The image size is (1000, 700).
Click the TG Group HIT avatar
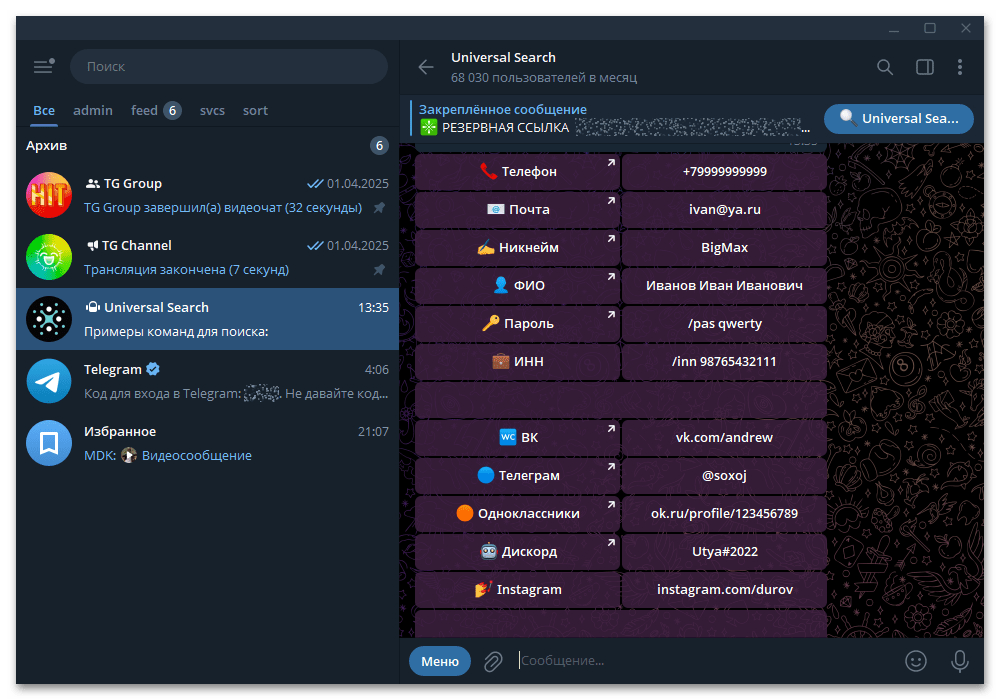(49, 195)
